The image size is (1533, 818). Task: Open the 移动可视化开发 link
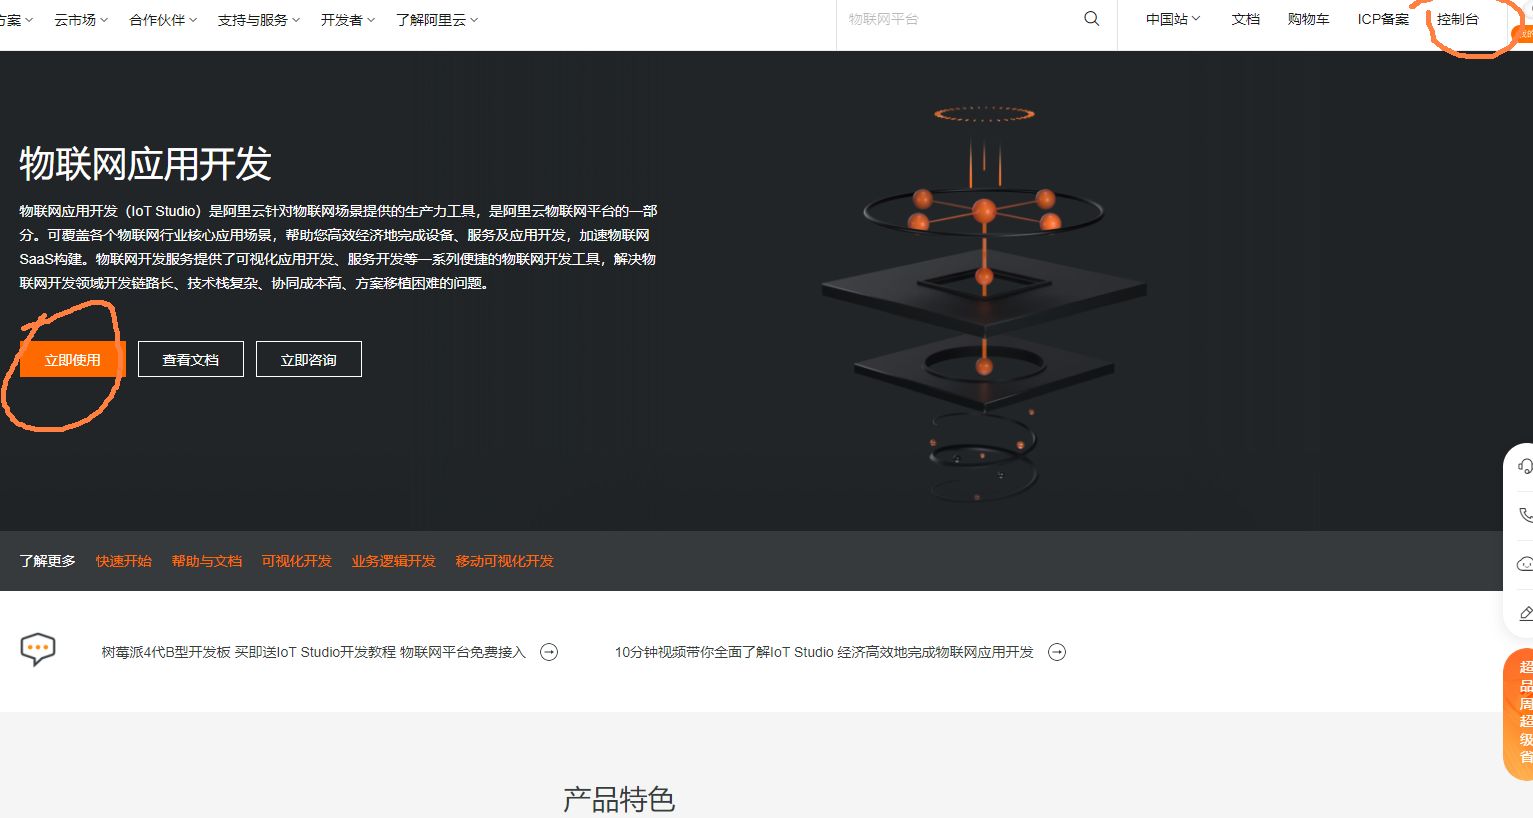click(x=505, y=561)
